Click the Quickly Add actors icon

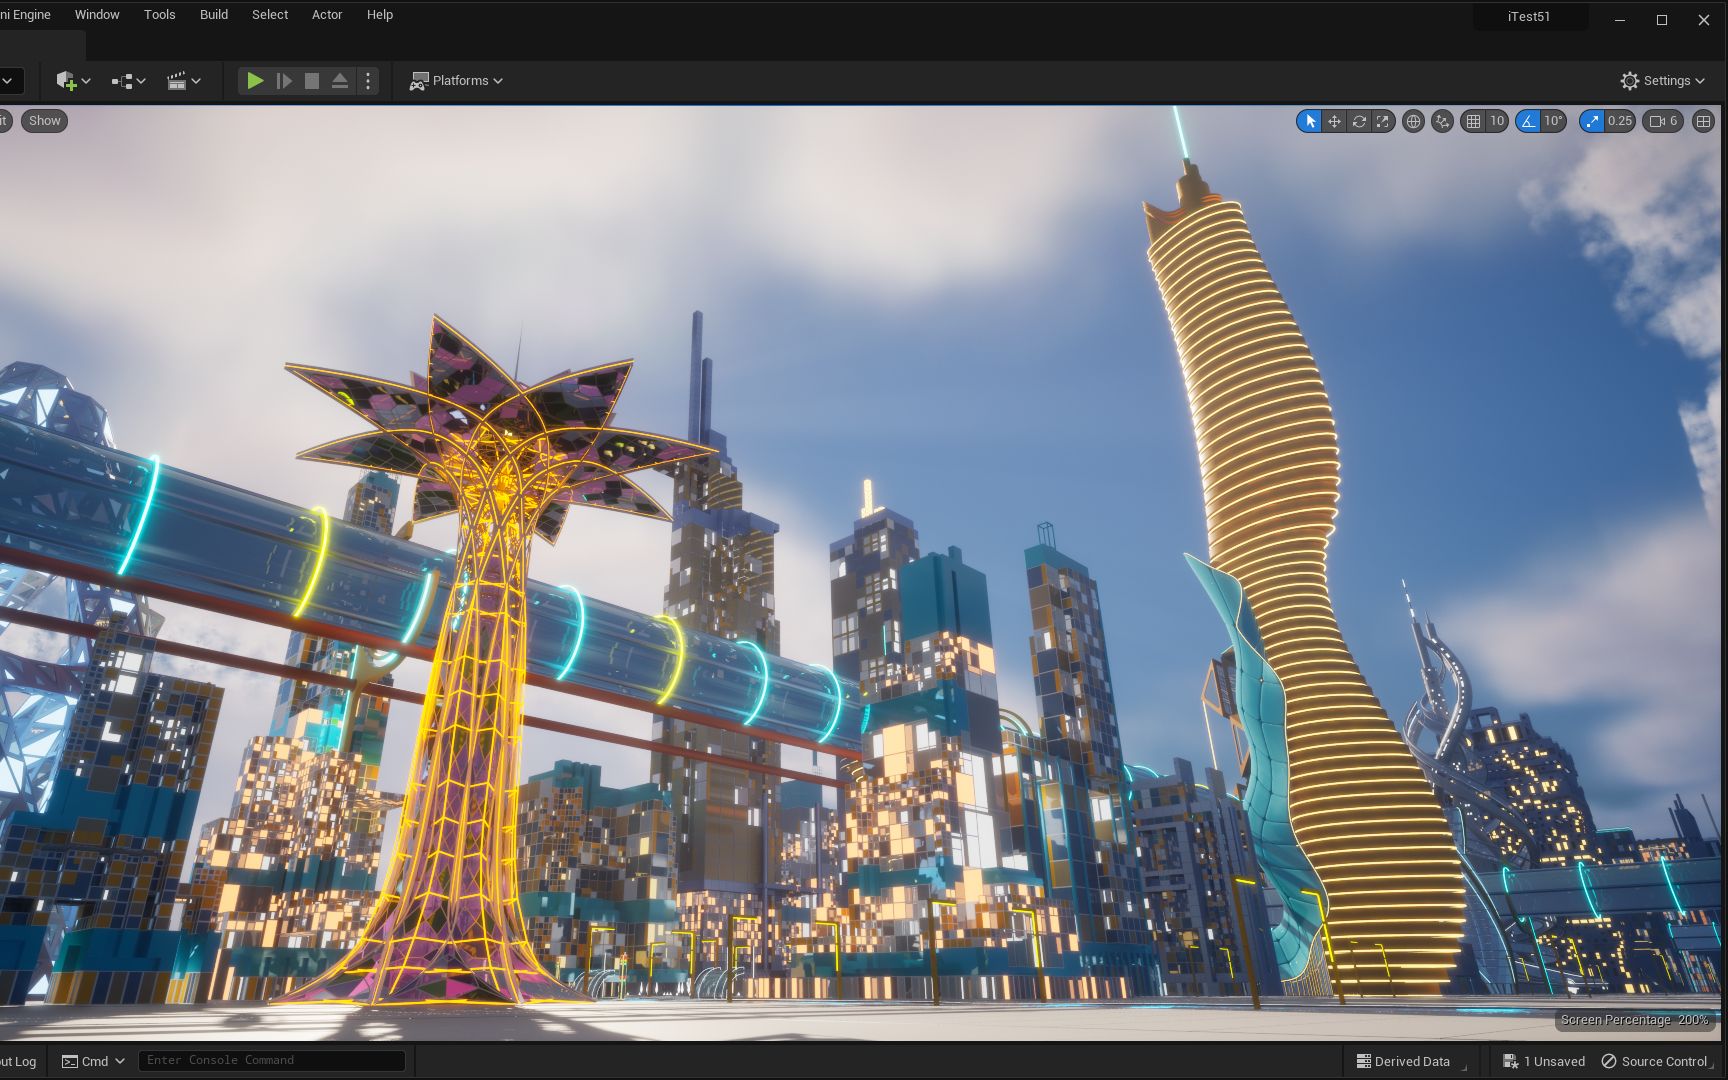click(x=68, y=81)
